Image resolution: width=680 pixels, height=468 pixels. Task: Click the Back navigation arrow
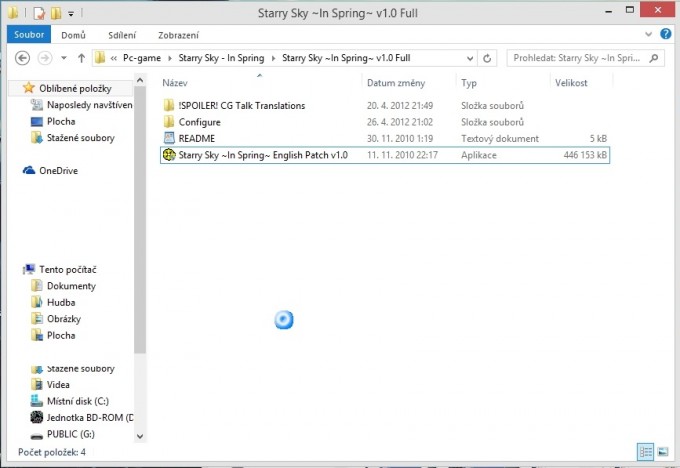coord(23,58)
